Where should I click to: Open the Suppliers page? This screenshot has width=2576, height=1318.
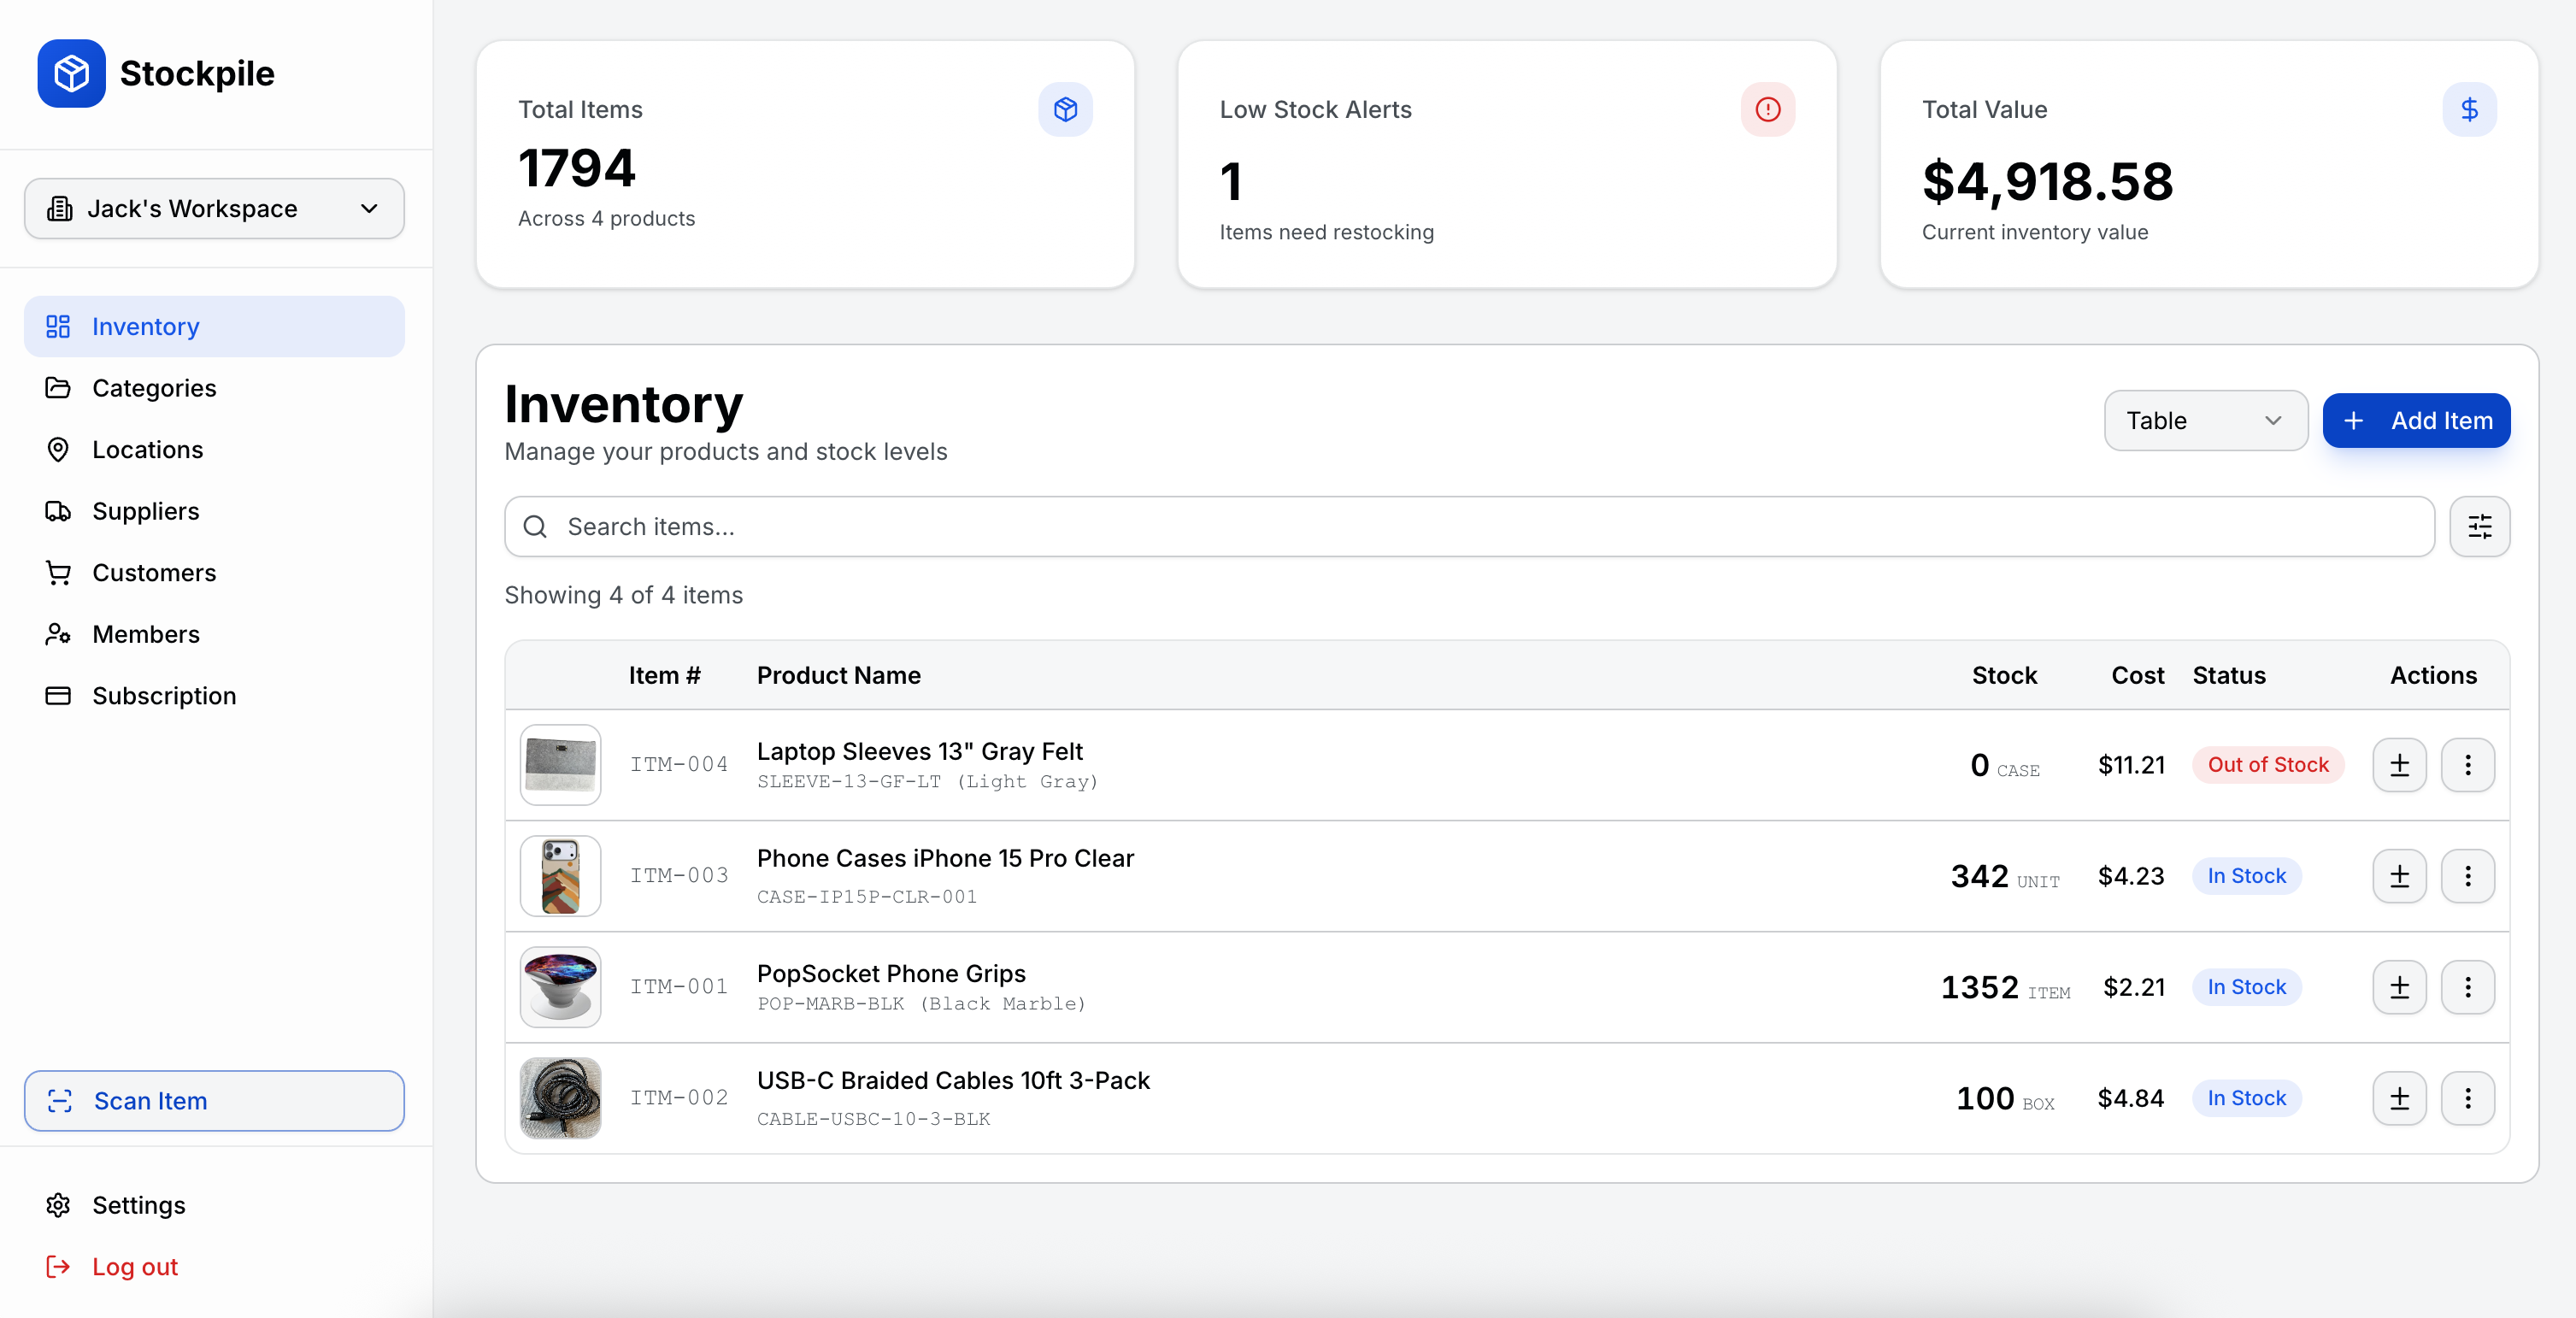click(146, 511)
